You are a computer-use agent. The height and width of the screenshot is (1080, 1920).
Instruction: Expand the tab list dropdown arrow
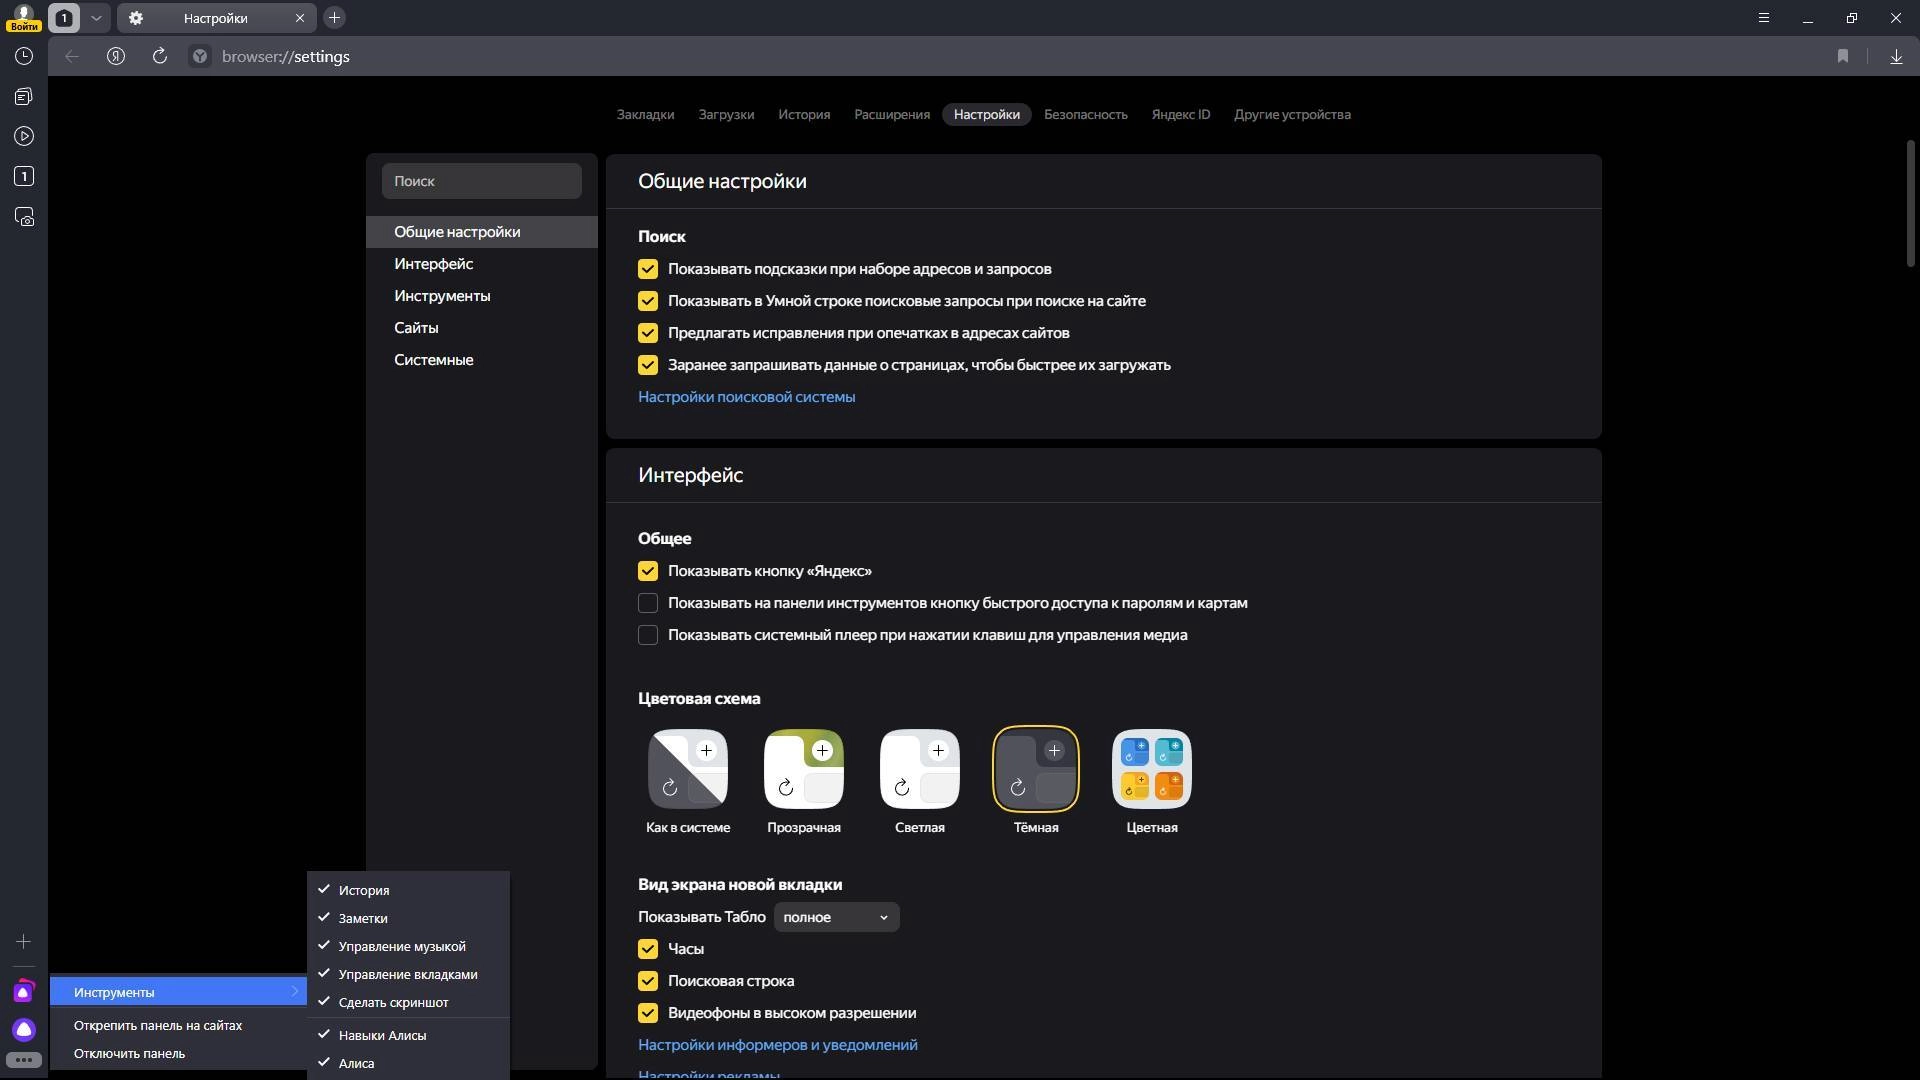[x=96, y=18]
